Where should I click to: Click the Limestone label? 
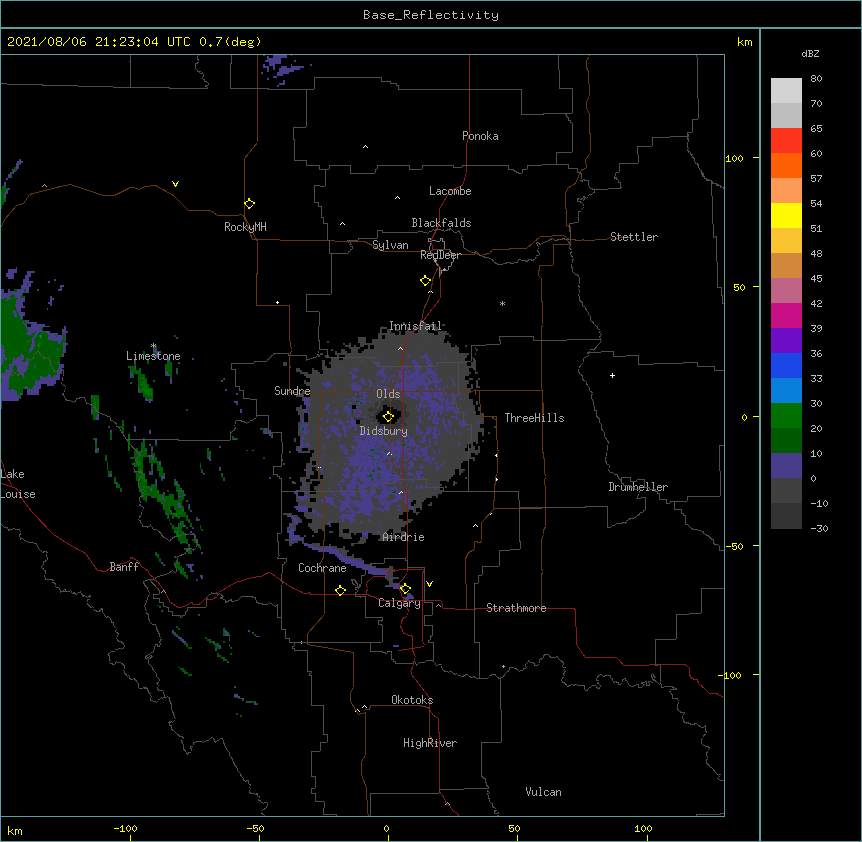(153, 356)
